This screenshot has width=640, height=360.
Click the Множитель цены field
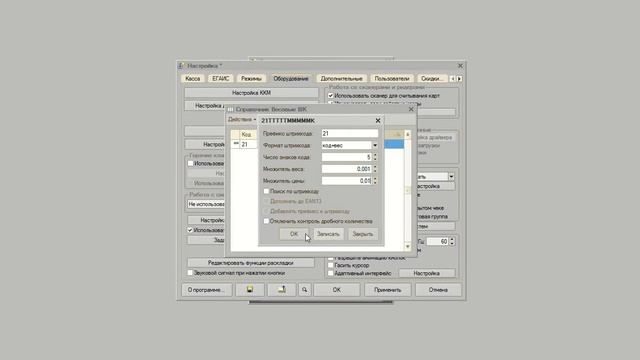[x=347, y=180]
